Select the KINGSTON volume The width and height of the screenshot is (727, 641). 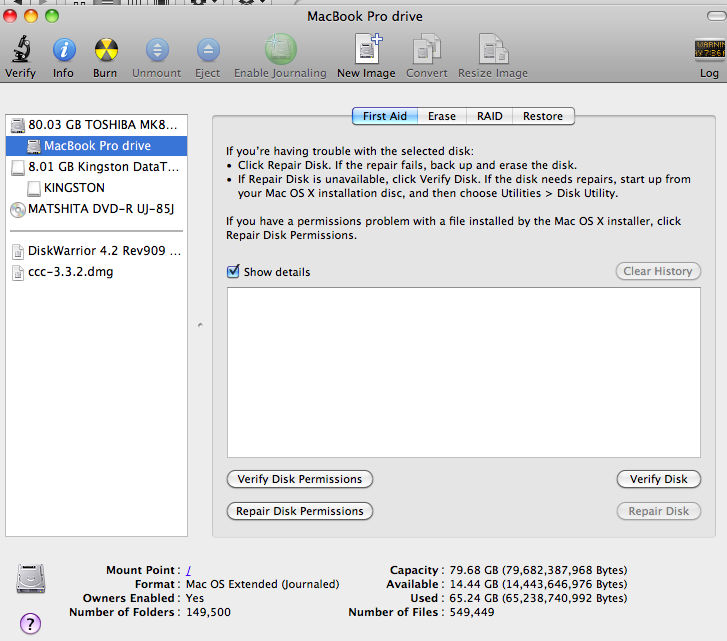[x=96, y=187]
